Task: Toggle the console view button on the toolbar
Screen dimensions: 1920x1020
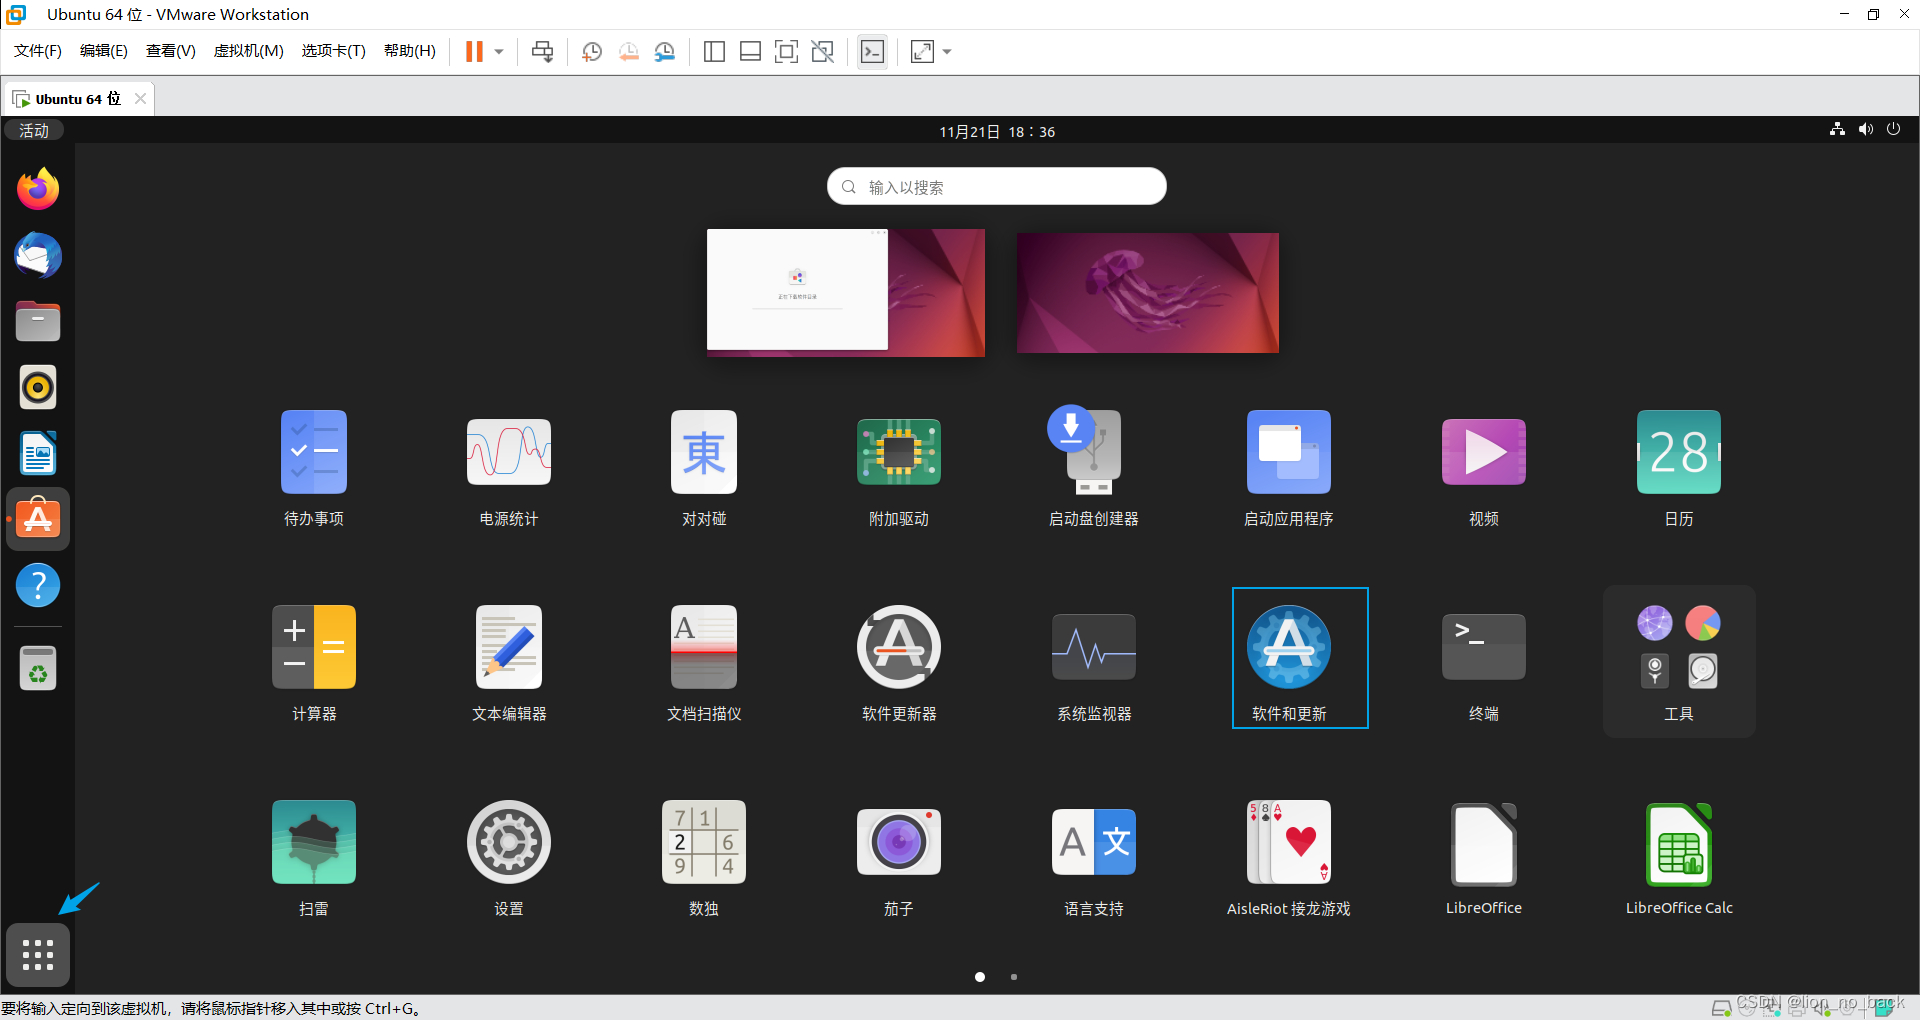Action: click(872, 51)
